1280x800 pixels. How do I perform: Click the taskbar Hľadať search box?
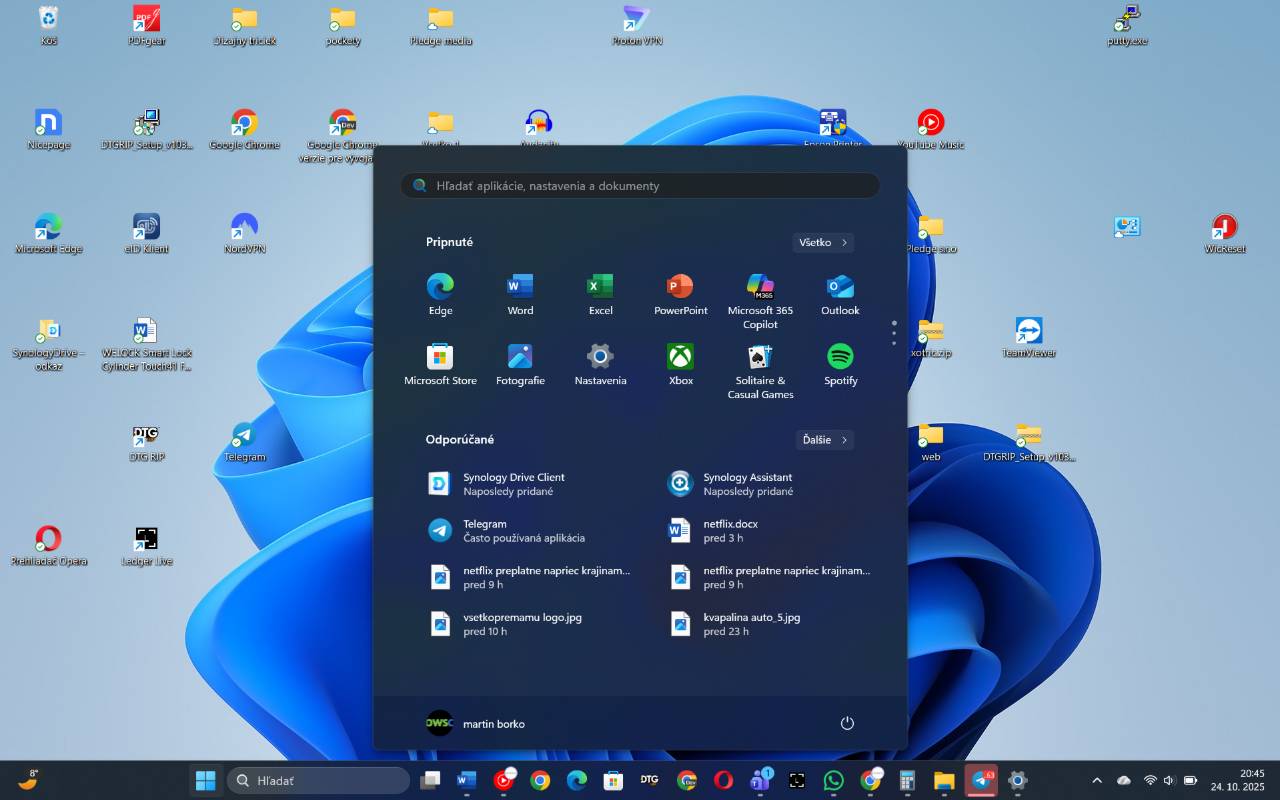[319, 780]
